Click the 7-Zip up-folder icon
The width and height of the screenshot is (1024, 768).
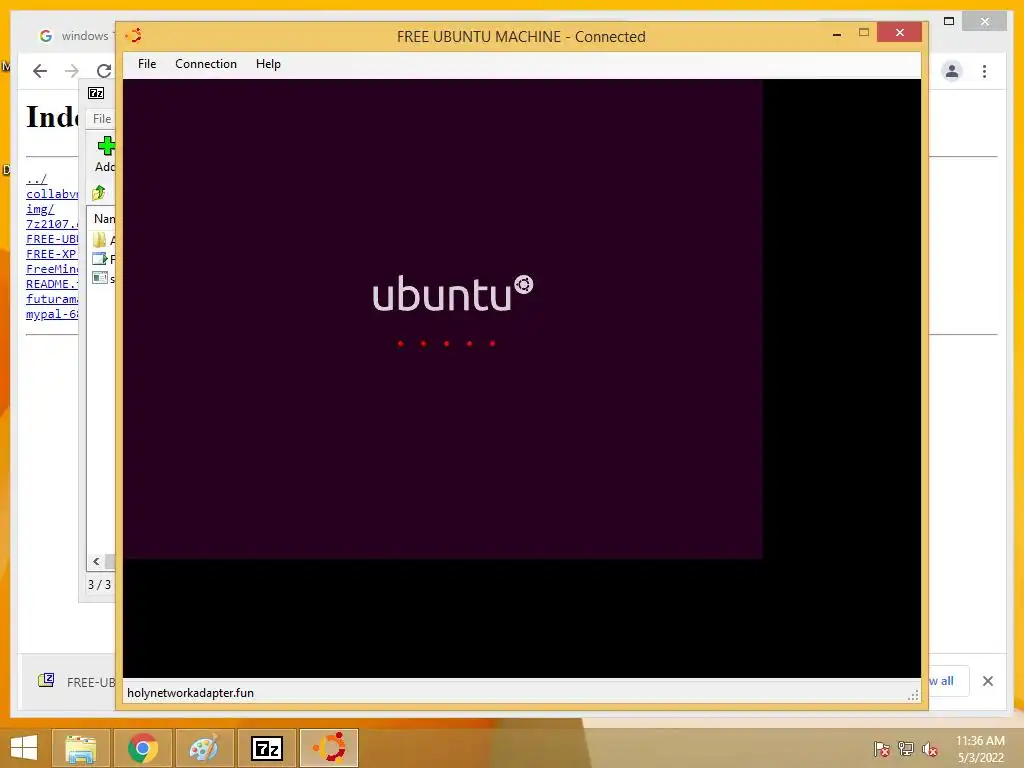tap(99, 193)
